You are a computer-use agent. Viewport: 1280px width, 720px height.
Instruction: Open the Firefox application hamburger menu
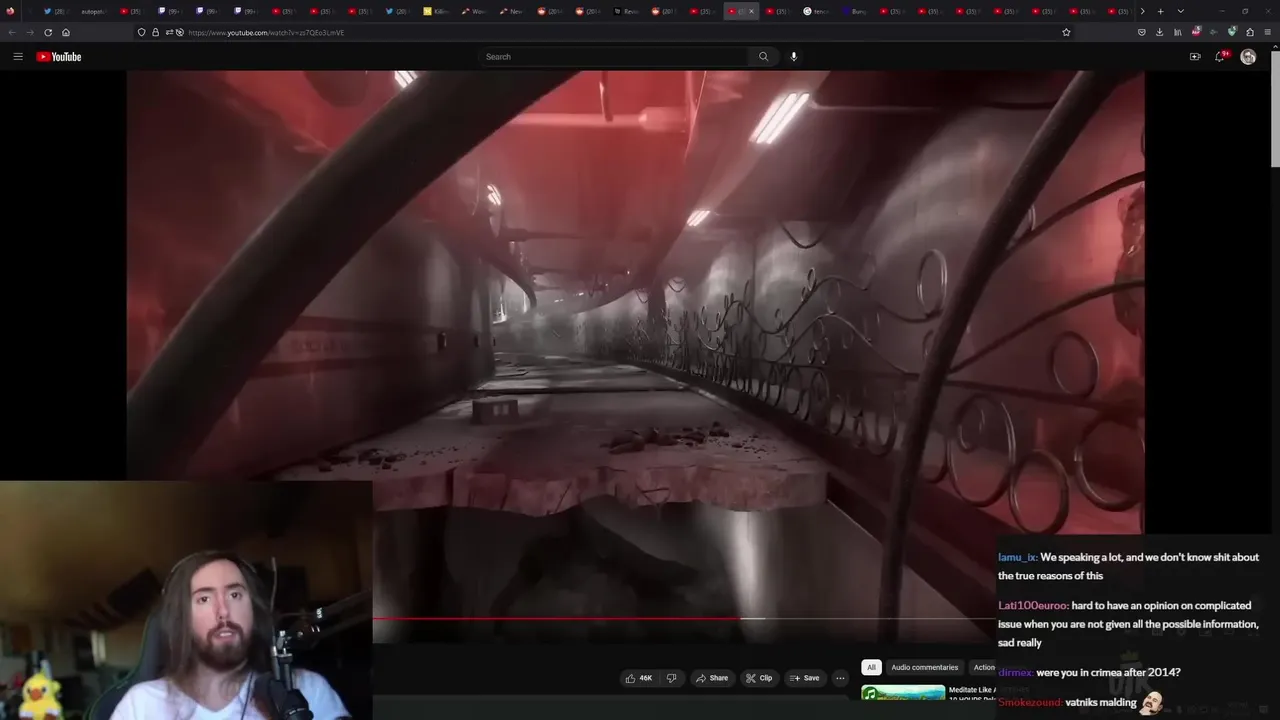coord(1268,32)
